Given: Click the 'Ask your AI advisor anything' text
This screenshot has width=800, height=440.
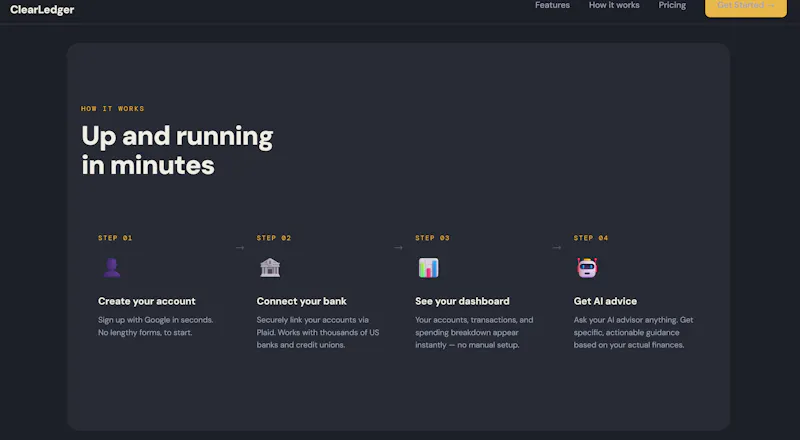Looking at the screenshot, I should 626,320.
